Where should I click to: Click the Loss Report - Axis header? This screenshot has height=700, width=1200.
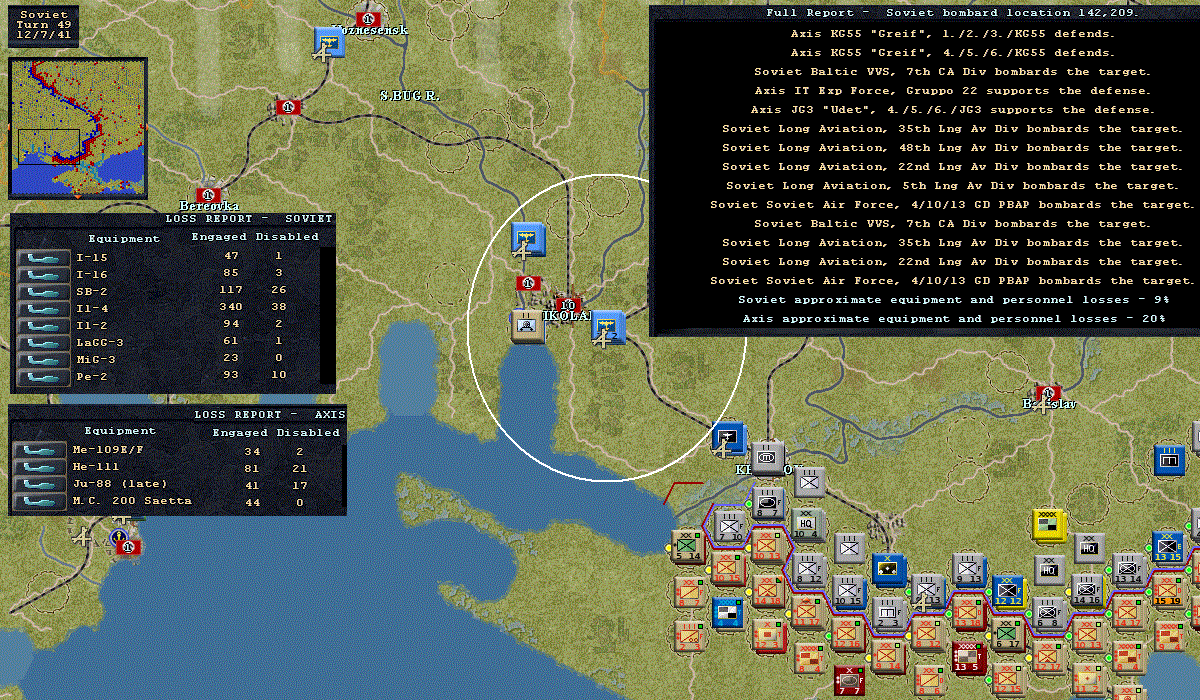pyautogui.click(x=269, y=413)
